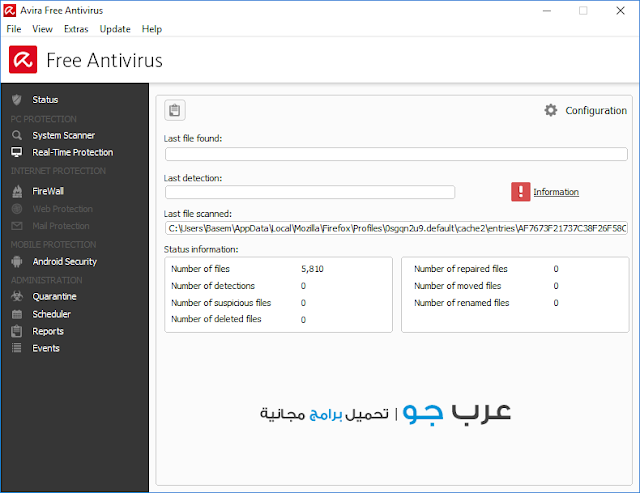
Task: Click the Last file scanned path field
Action: point(396,228)
